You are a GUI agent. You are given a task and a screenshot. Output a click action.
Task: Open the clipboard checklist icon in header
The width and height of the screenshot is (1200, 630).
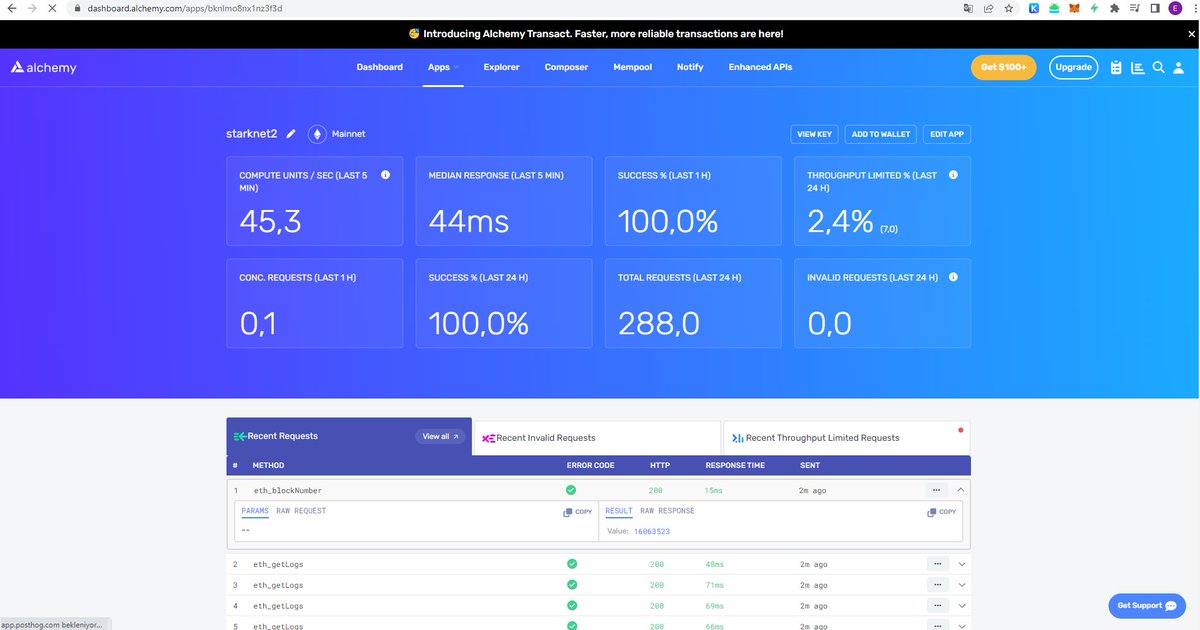coord(1117,68)
